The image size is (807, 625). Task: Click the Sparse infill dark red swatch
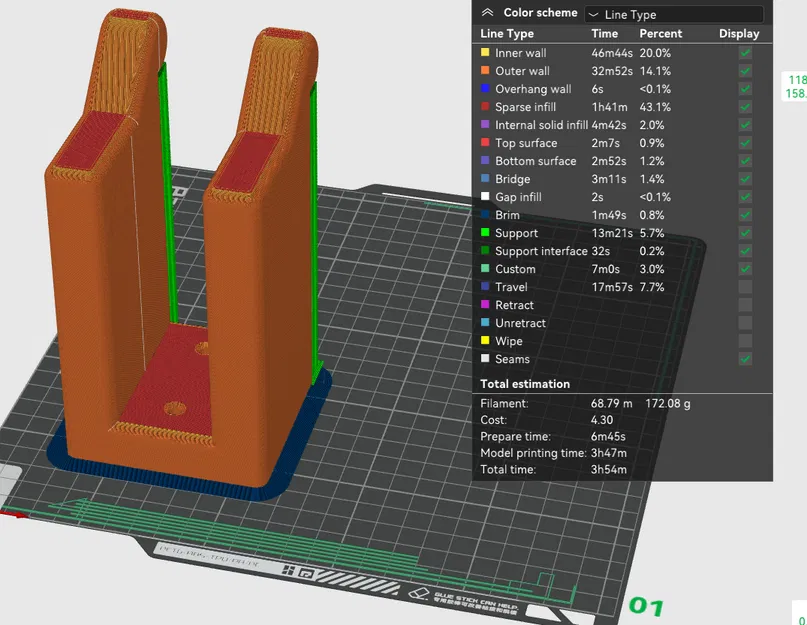pos(485,106)
